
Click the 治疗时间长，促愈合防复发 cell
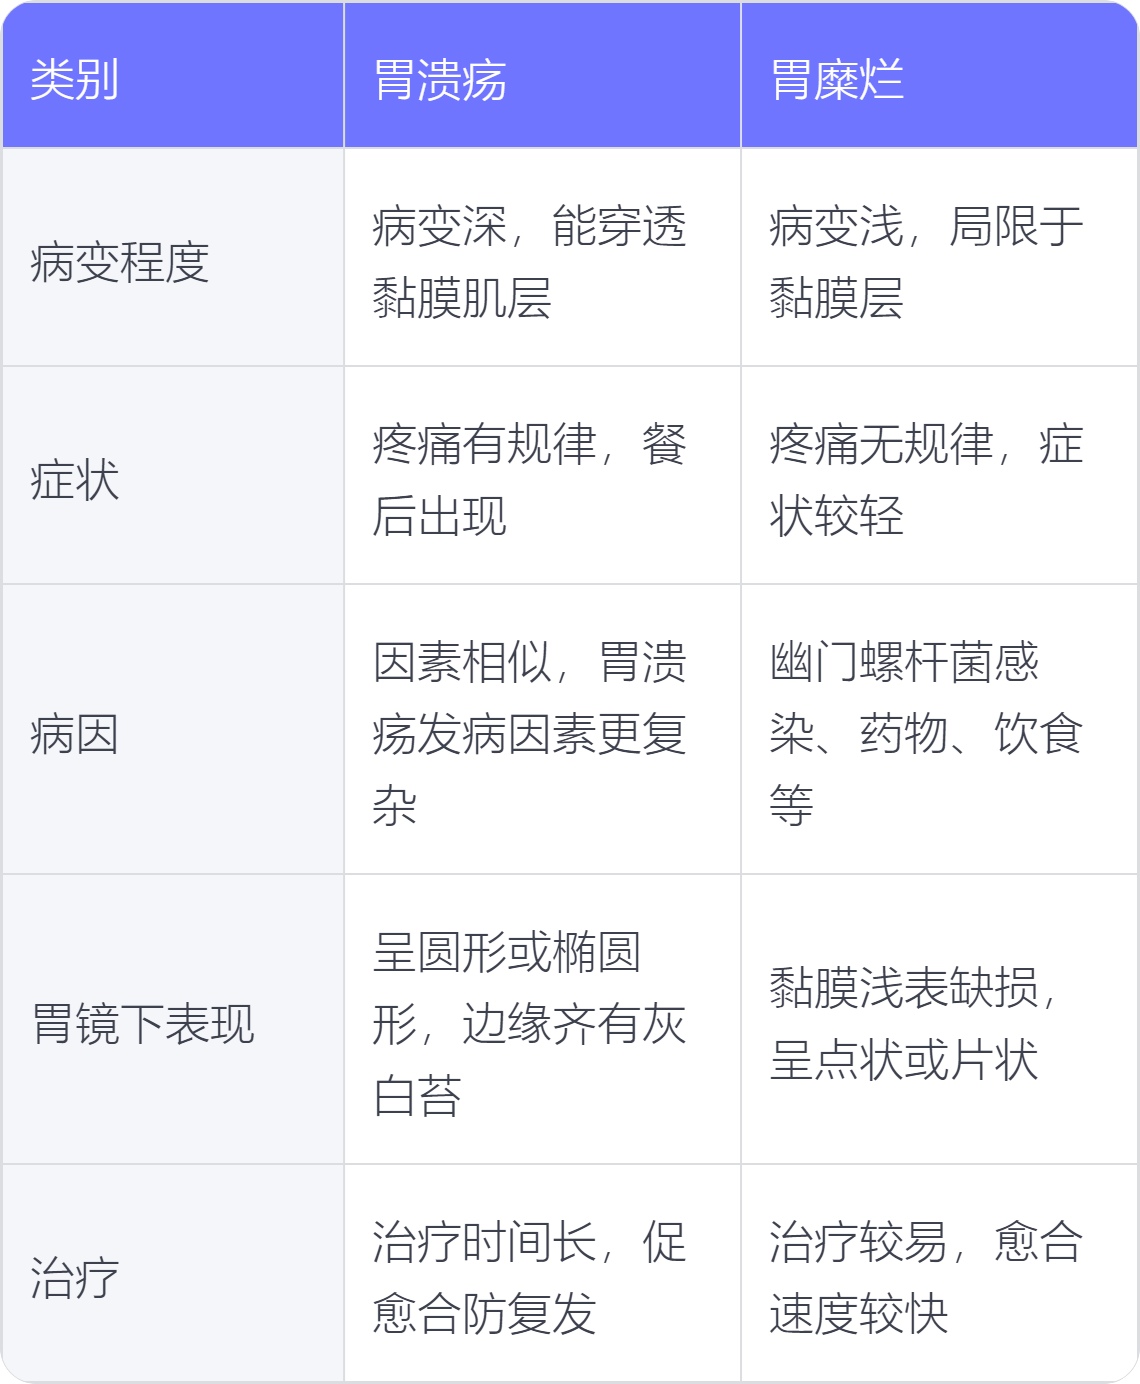click(529, 1278)
